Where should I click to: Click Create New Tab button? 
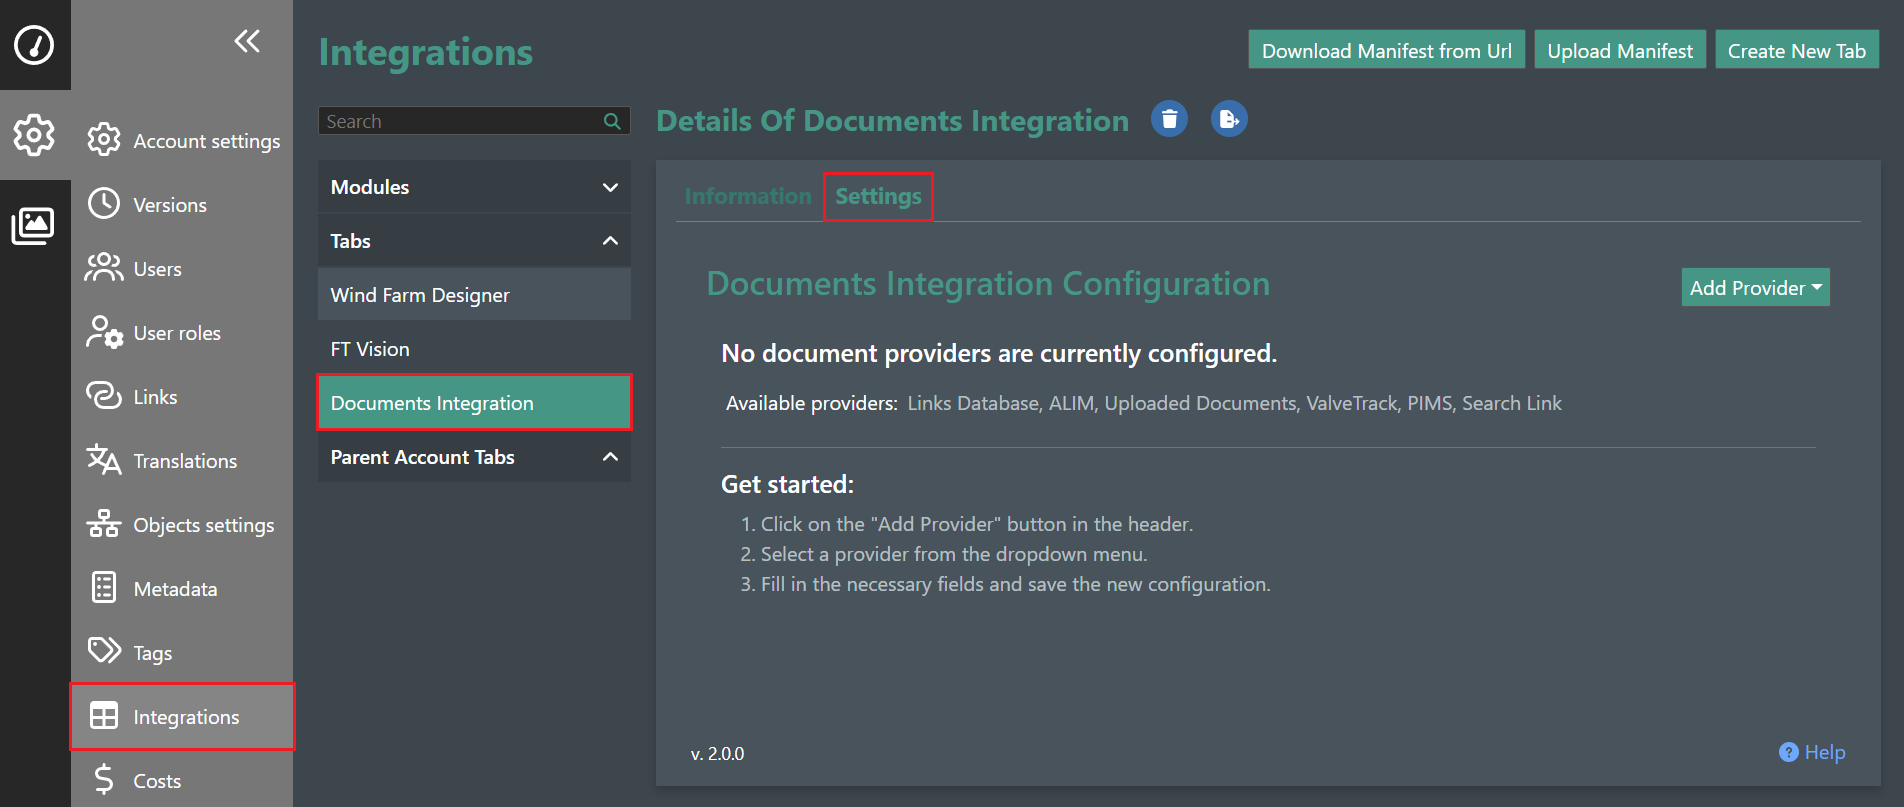click(1797, 50)
